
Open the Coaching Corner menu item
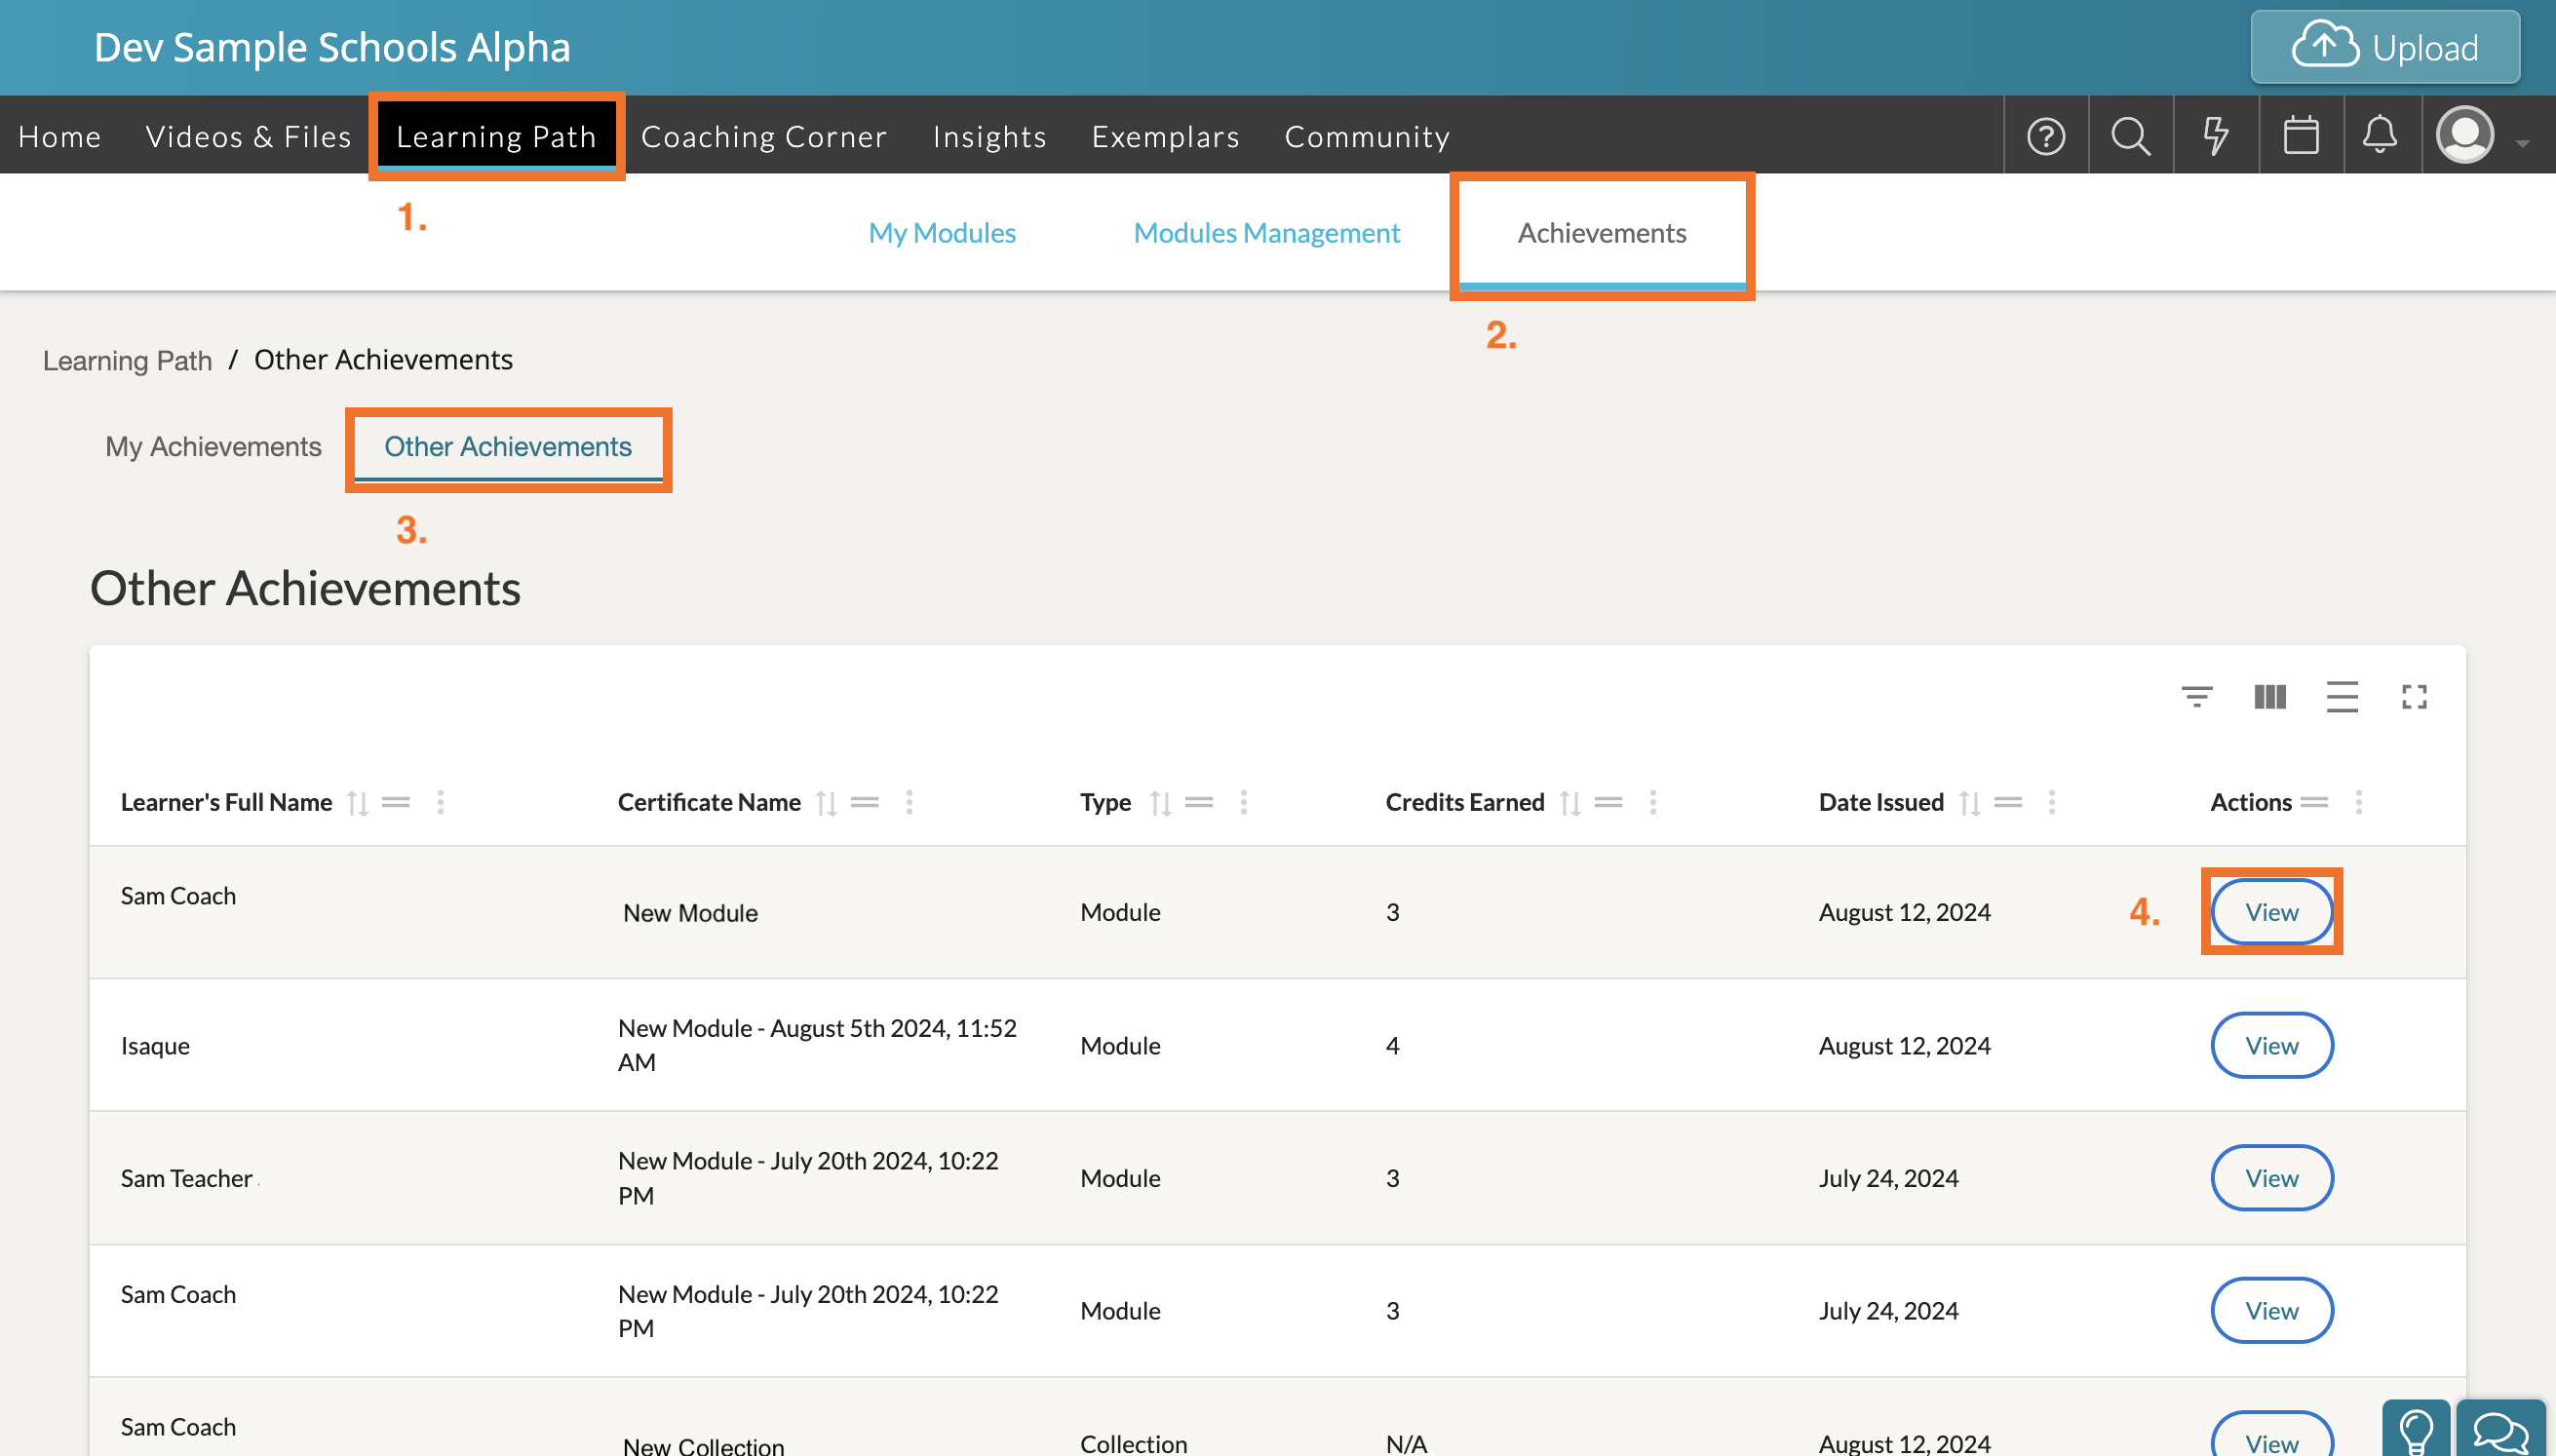[763, 136]
